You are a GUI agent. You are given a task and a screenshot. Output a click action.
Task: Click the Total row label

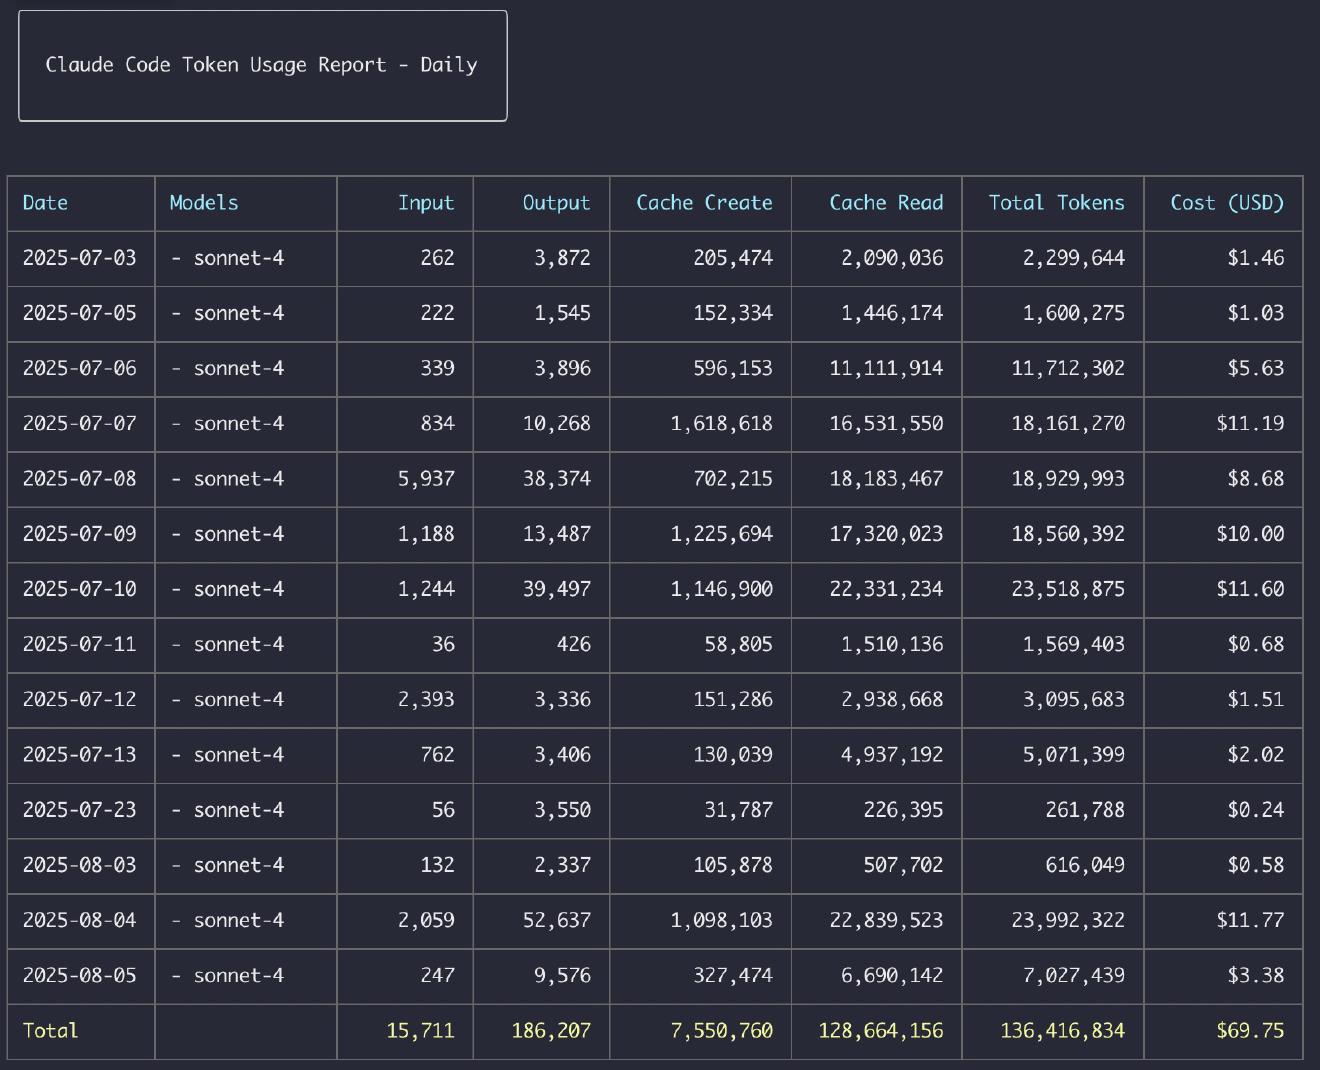point(50,1031)
